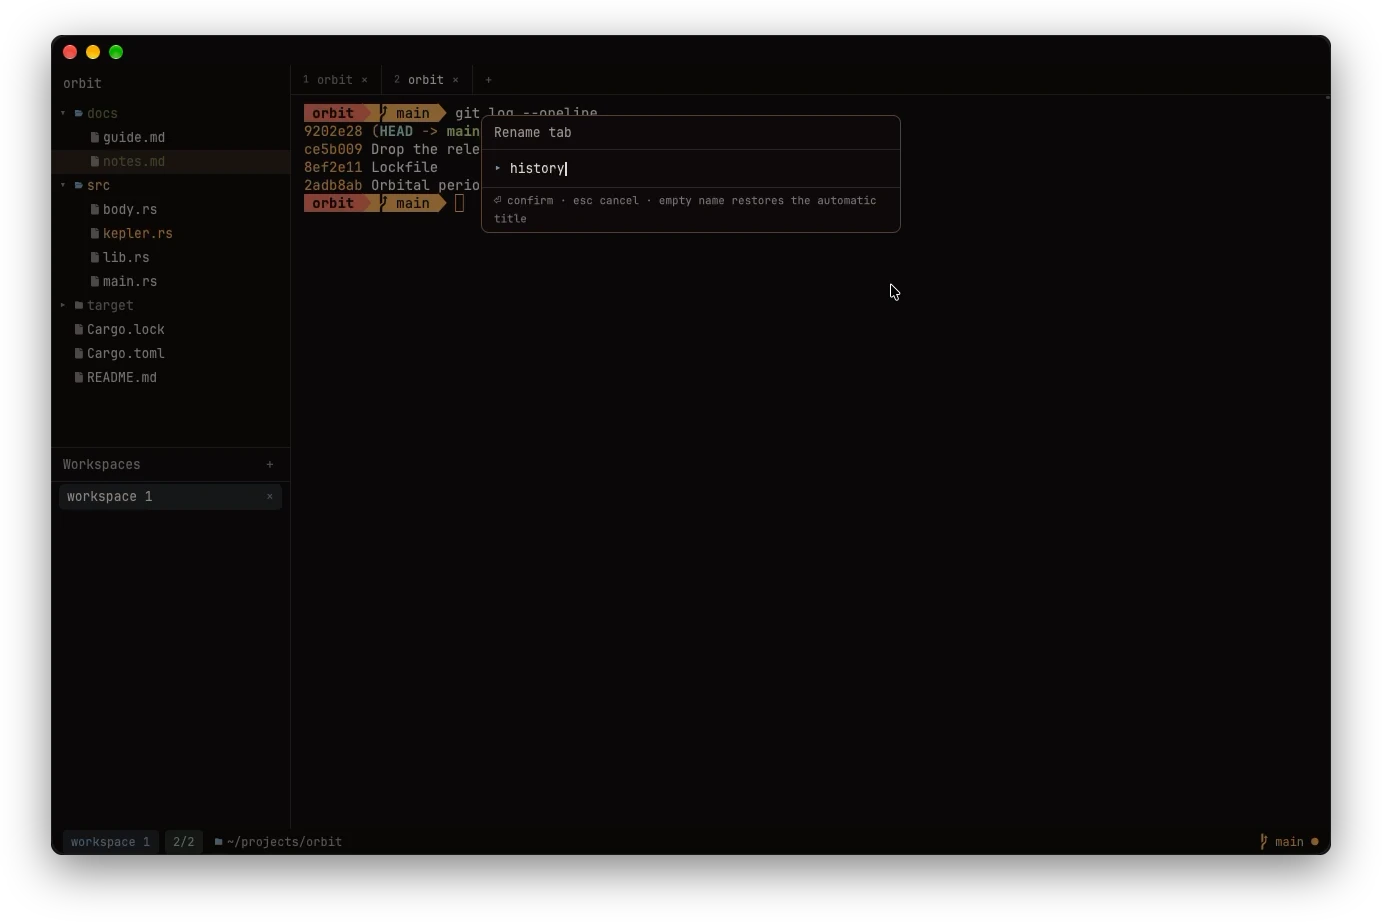Click the orbit sidebar header title
1382x923 pixels.
tap(82, 84)
